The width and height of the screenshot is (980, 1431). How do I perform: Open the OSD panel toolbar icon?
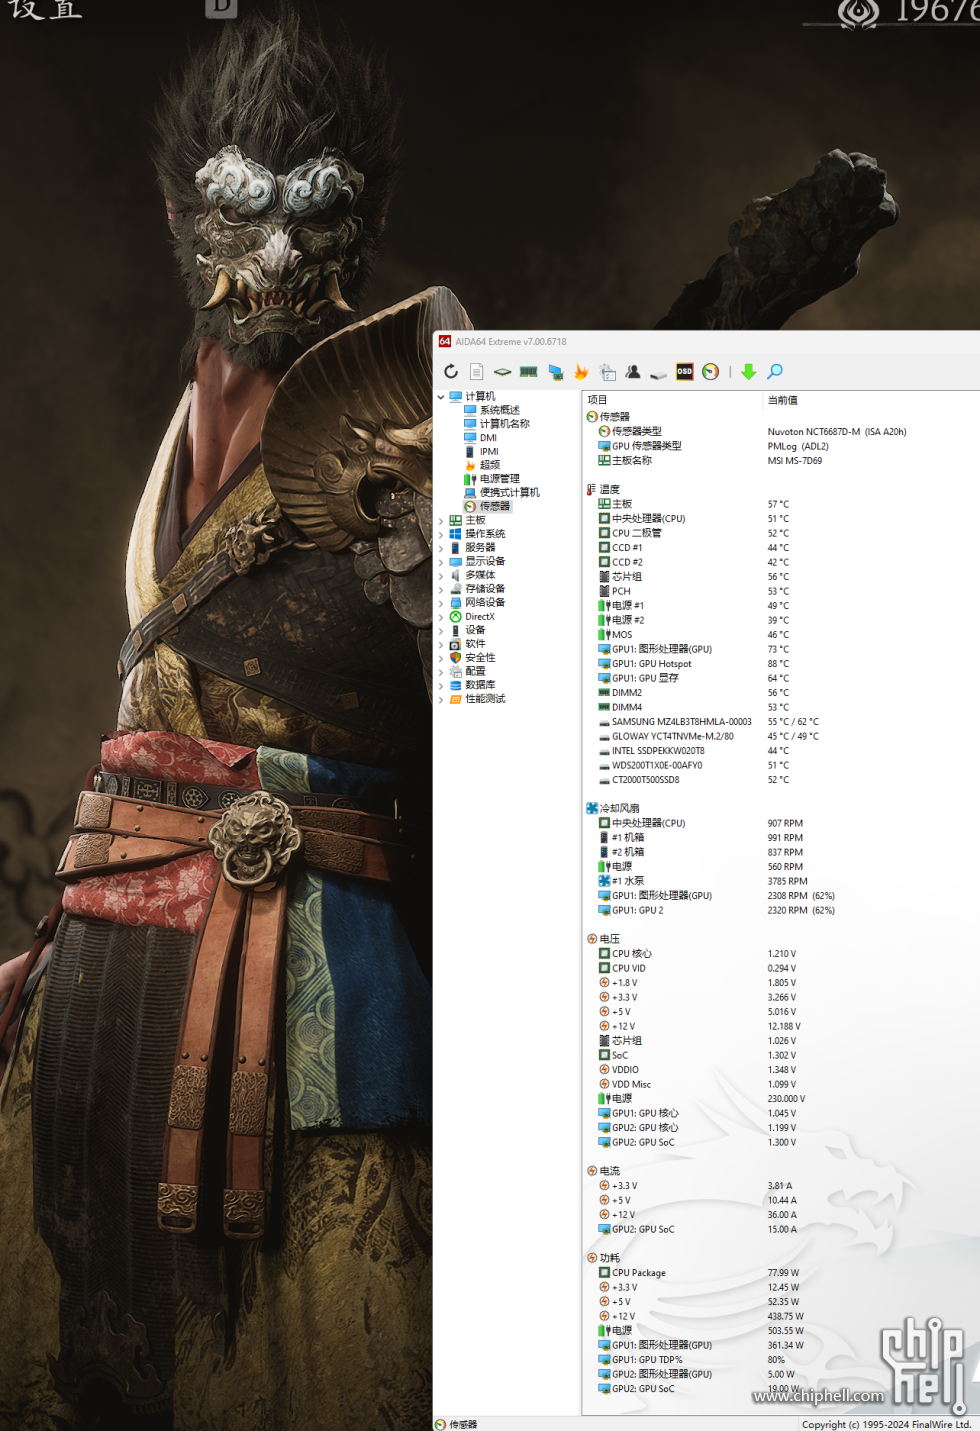(x=684, y=372)
